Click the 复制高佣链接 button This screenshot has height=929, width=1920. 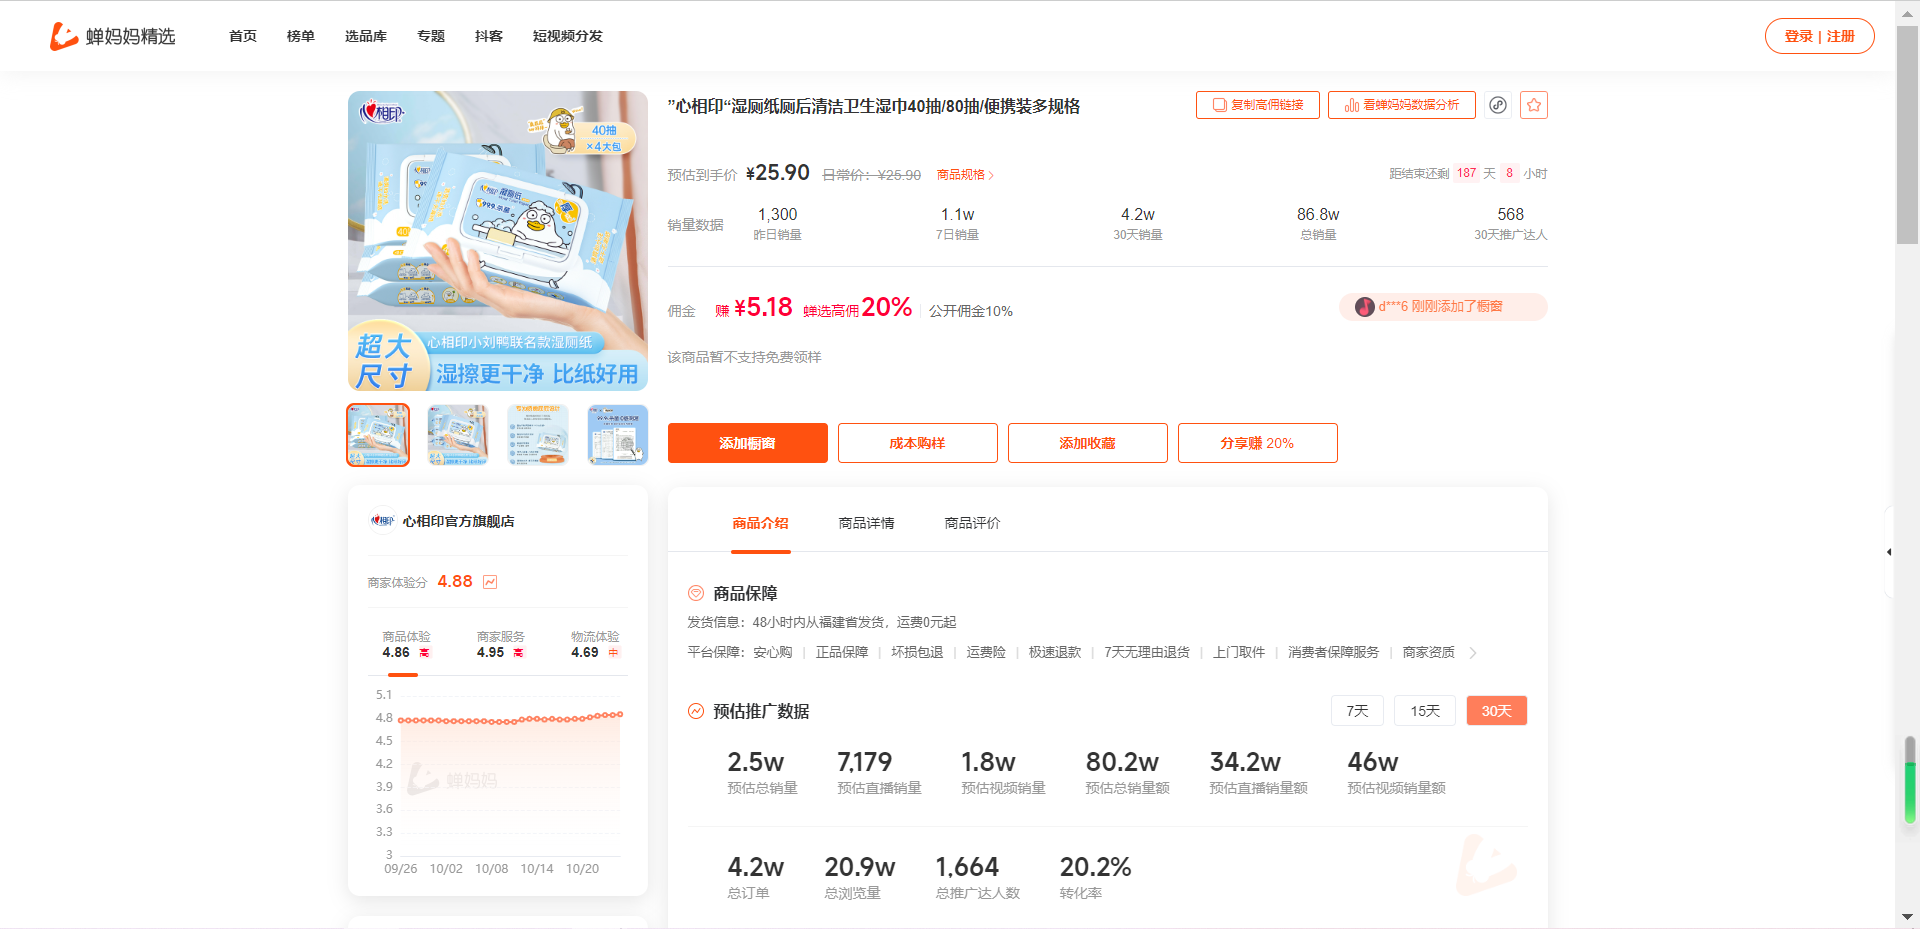click(x=1258, y=105)
